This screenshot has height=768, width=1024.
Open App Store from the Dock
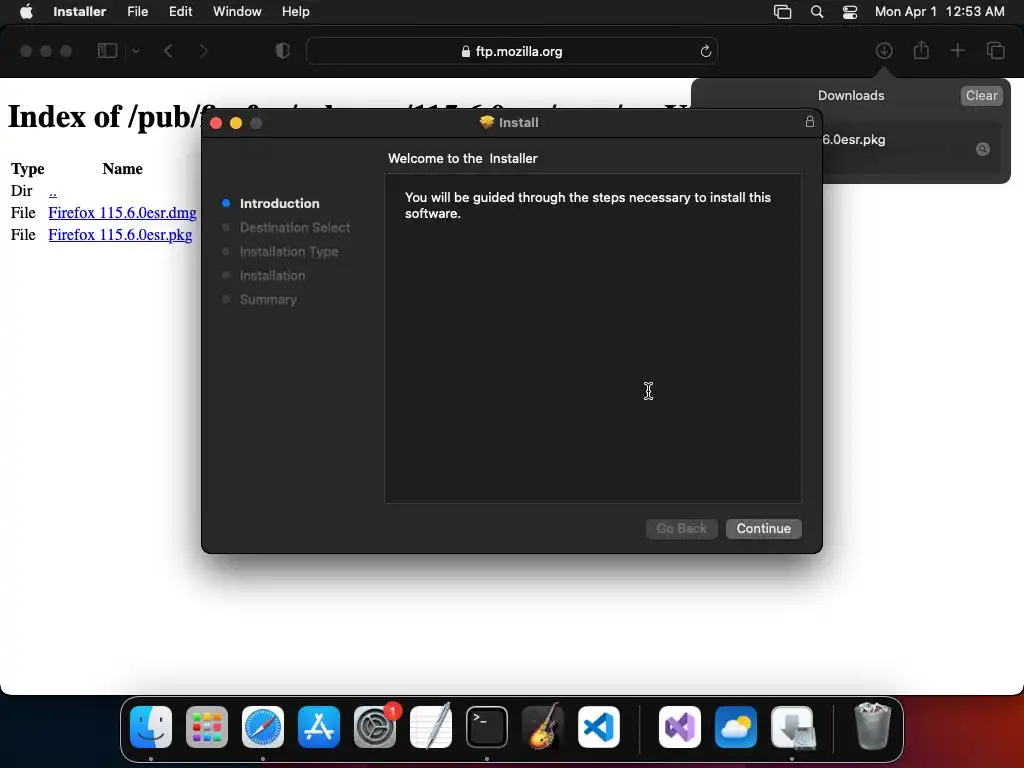(x=319, y=727)
